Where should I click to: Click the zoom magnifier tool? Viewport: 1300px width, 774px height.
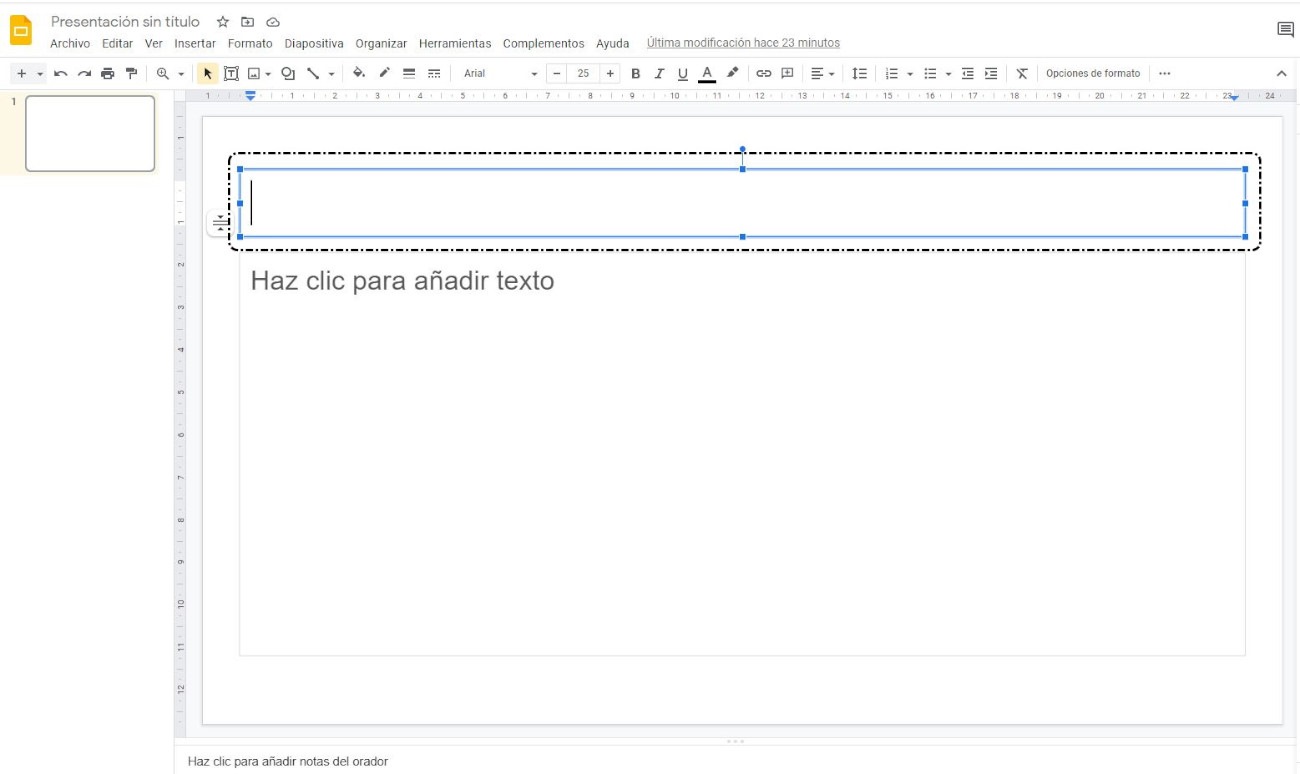pyautogui.click(x=163, y=74)
